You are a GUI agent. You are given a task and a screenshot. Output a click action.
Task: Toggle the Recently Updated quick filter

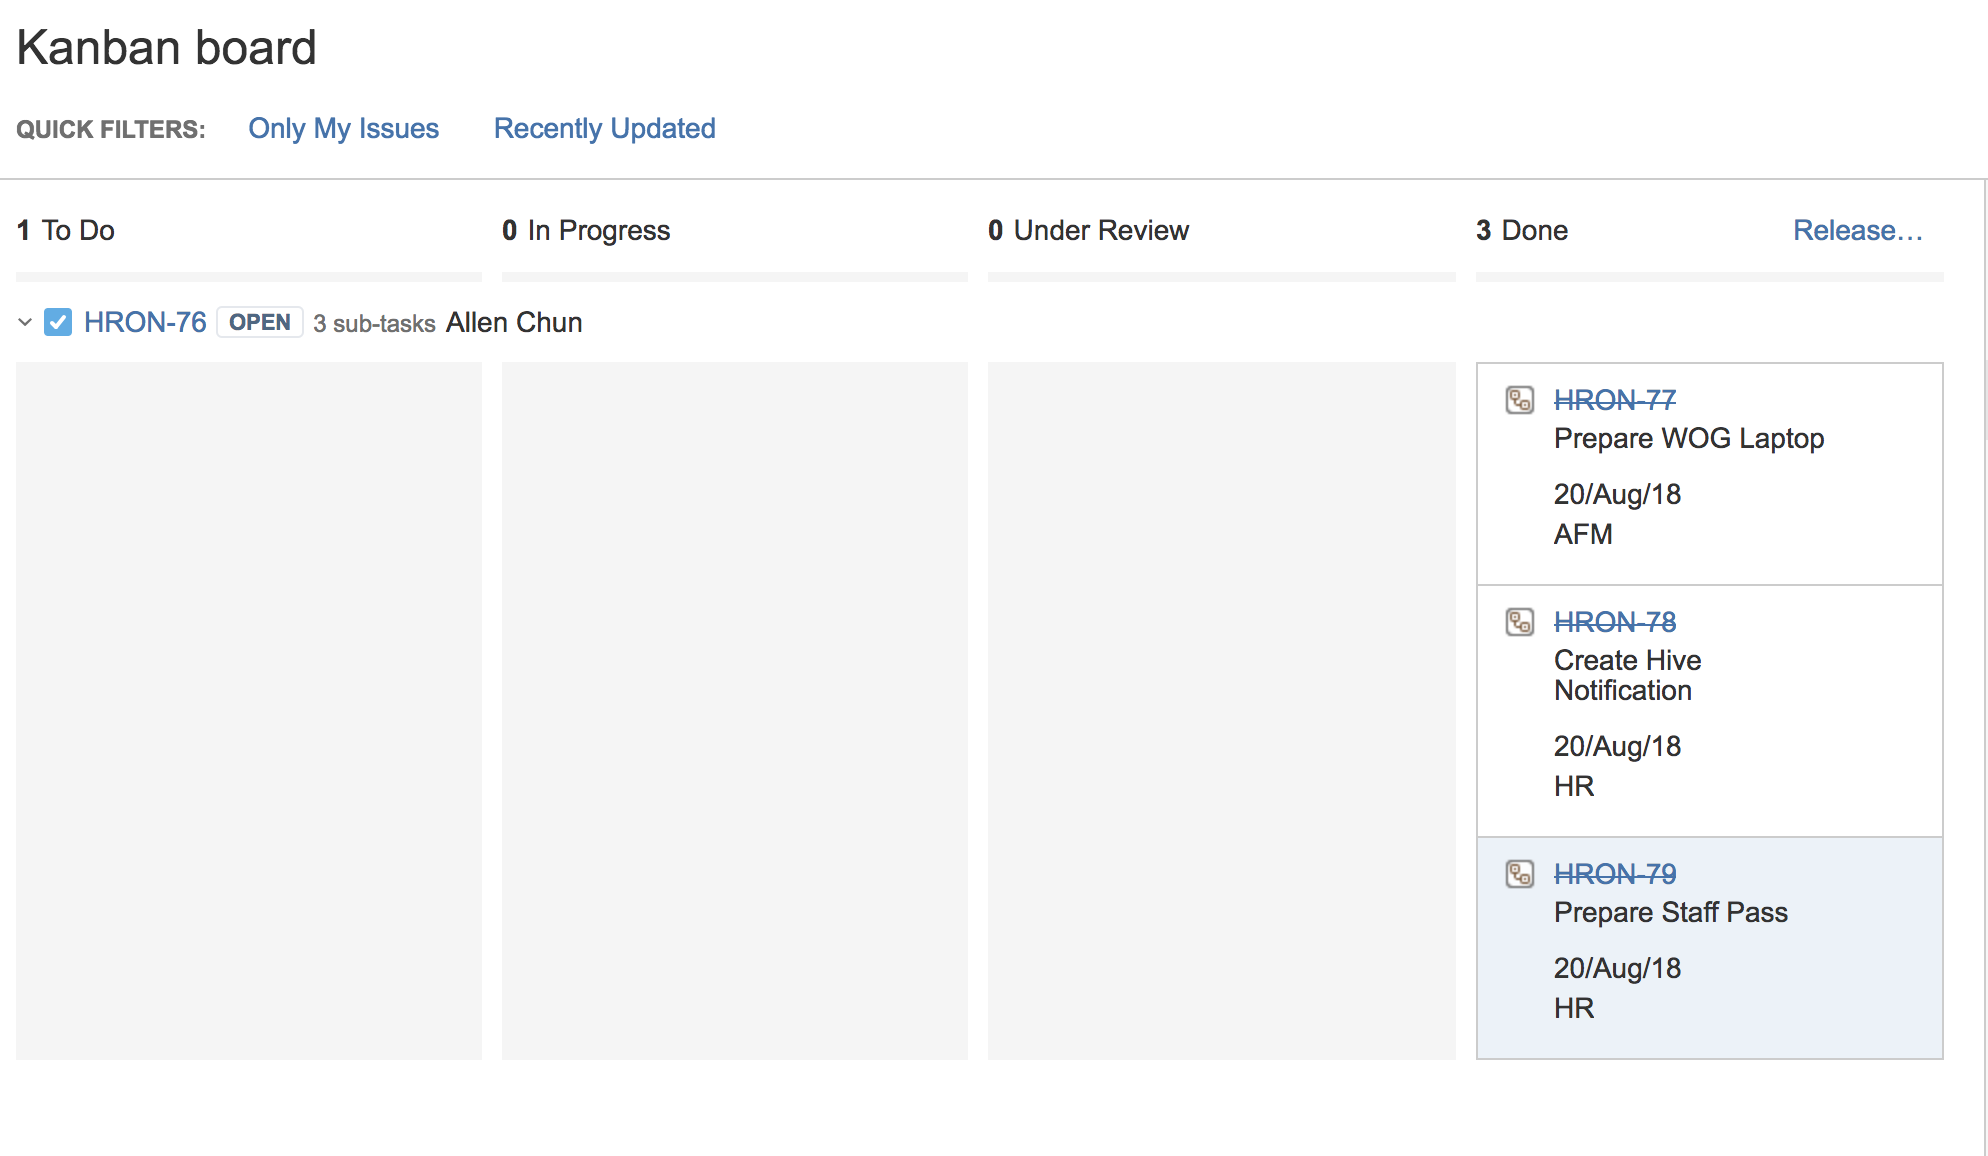tap(605, 128)
